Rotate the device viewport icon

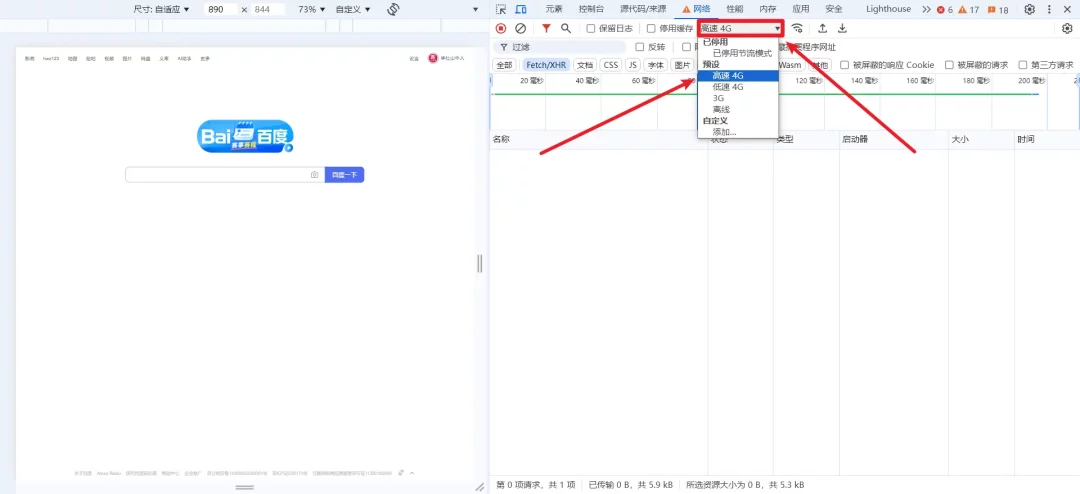pos(393,9)
